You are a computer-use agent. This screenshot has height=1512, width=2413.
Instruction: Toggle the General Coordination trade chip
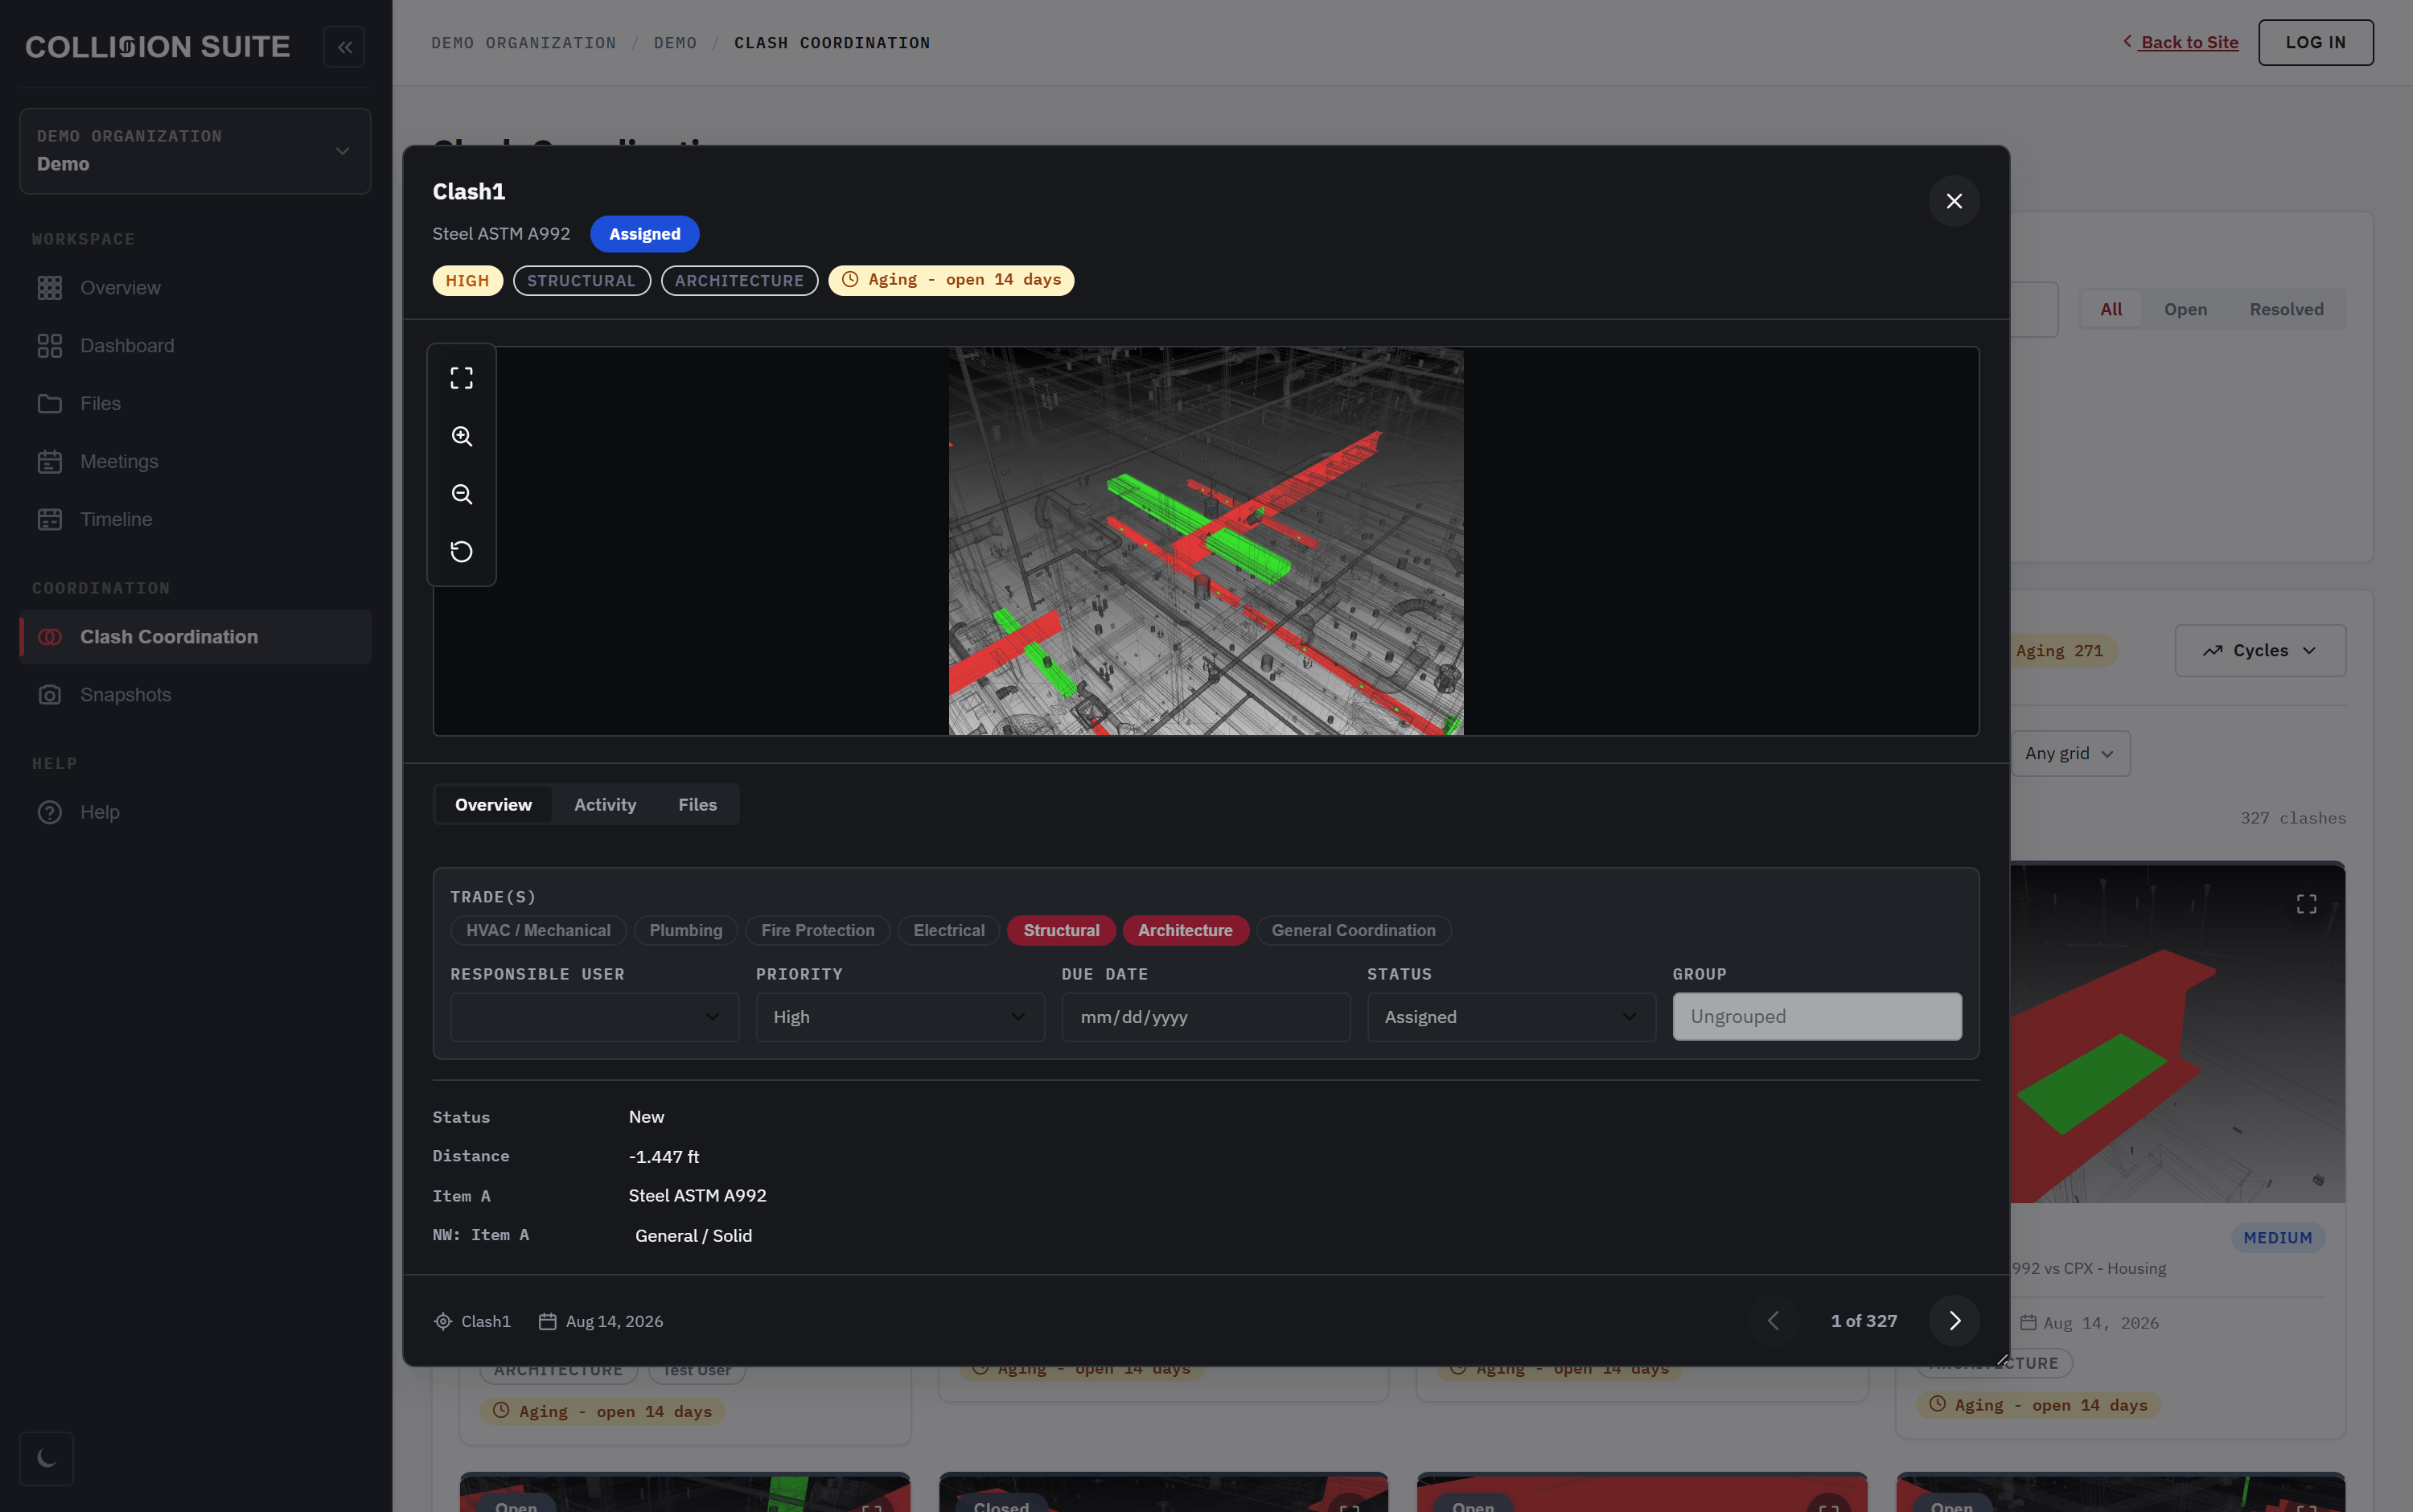[x=1353, y=930]
